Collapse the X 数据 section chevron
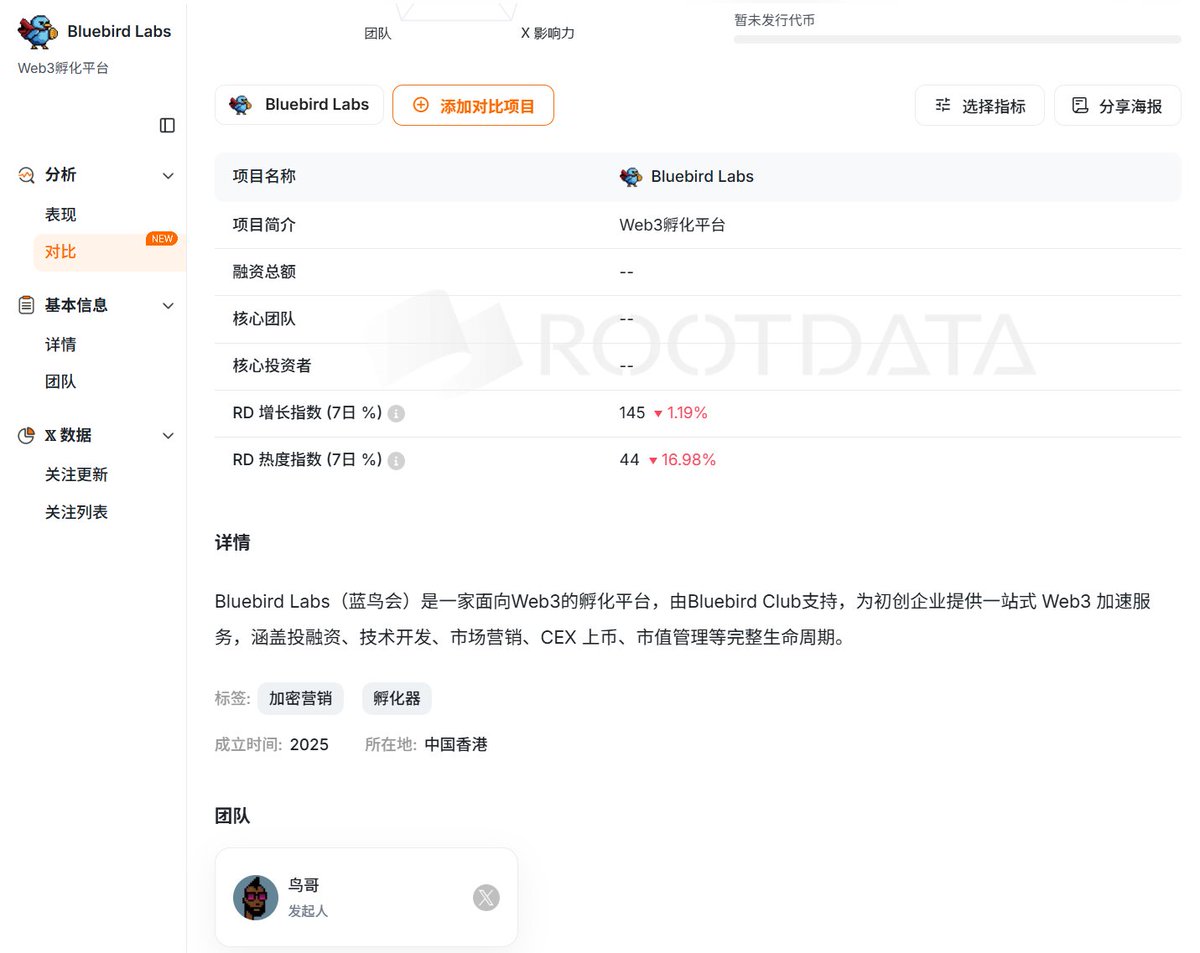 pos(168,435)
